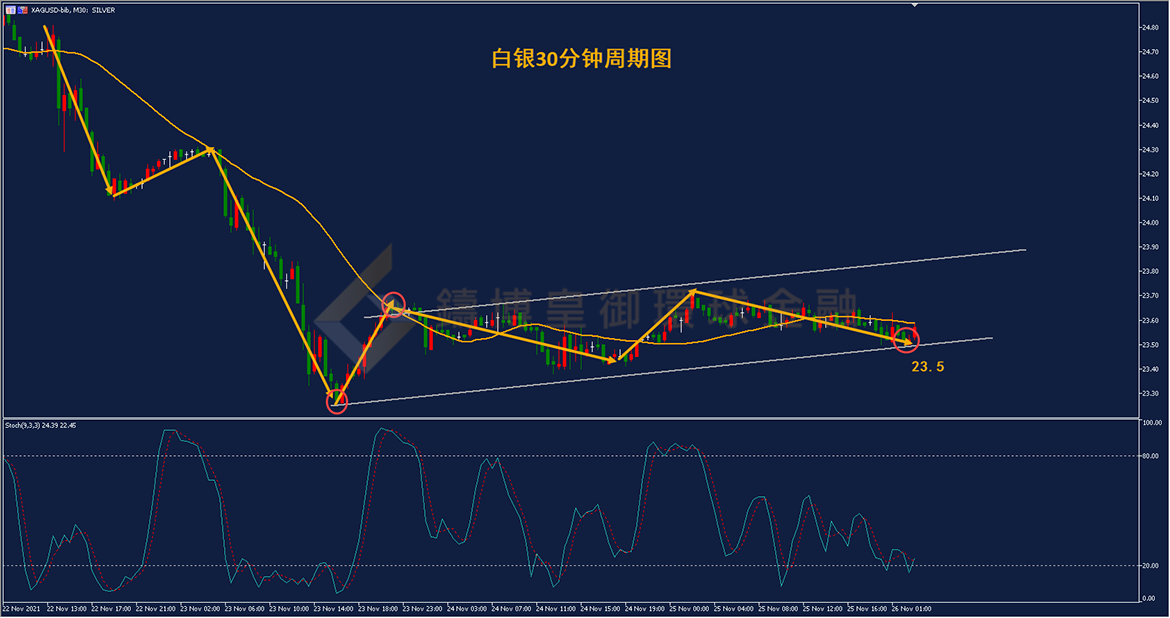Screen dimensions: 1170x618
Task: Click the Stoch(9,3,3) indicator label
Action: tap(40, 425)
